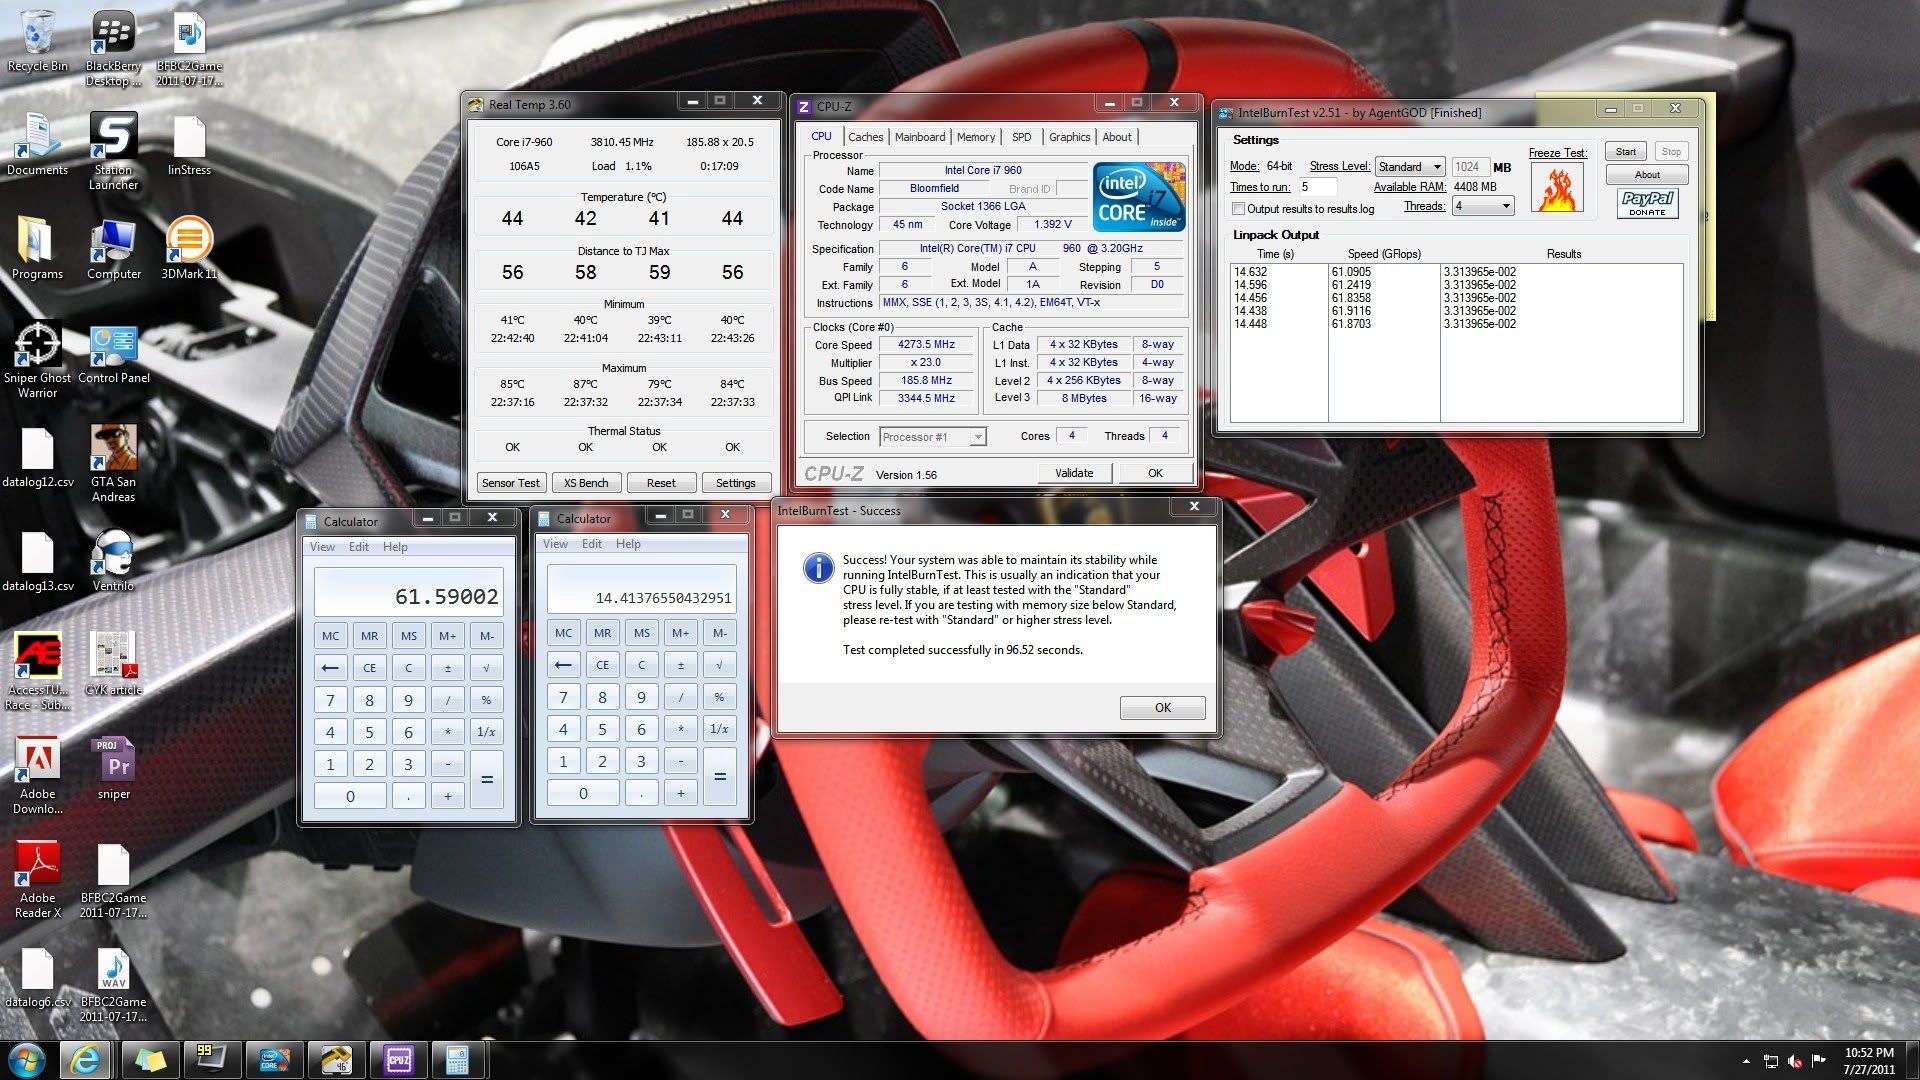Viewport: 1920px width, 1080px height.
Task: Dismiss the IntelBurnTest Success dialog with OK
Action: point(1162,707)
